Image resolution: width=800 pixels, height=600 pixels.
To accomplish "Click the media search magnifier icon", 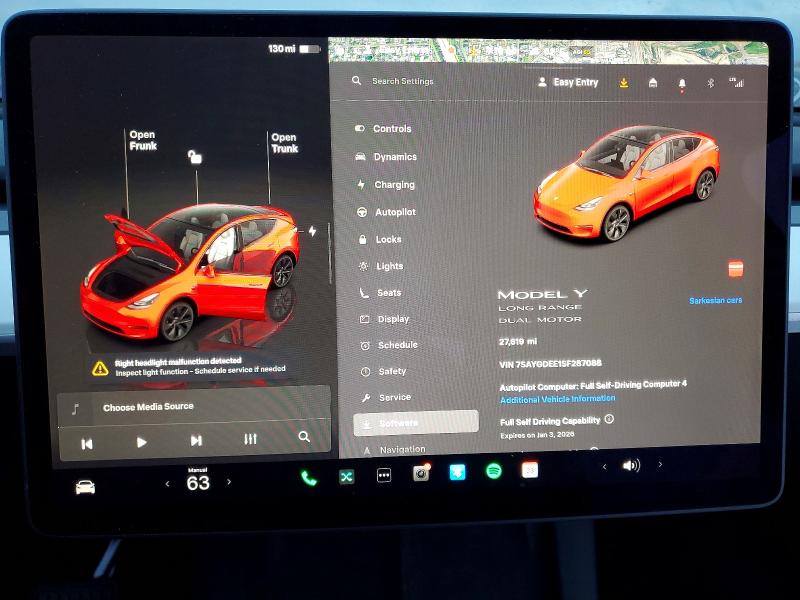I will [304, 437].
